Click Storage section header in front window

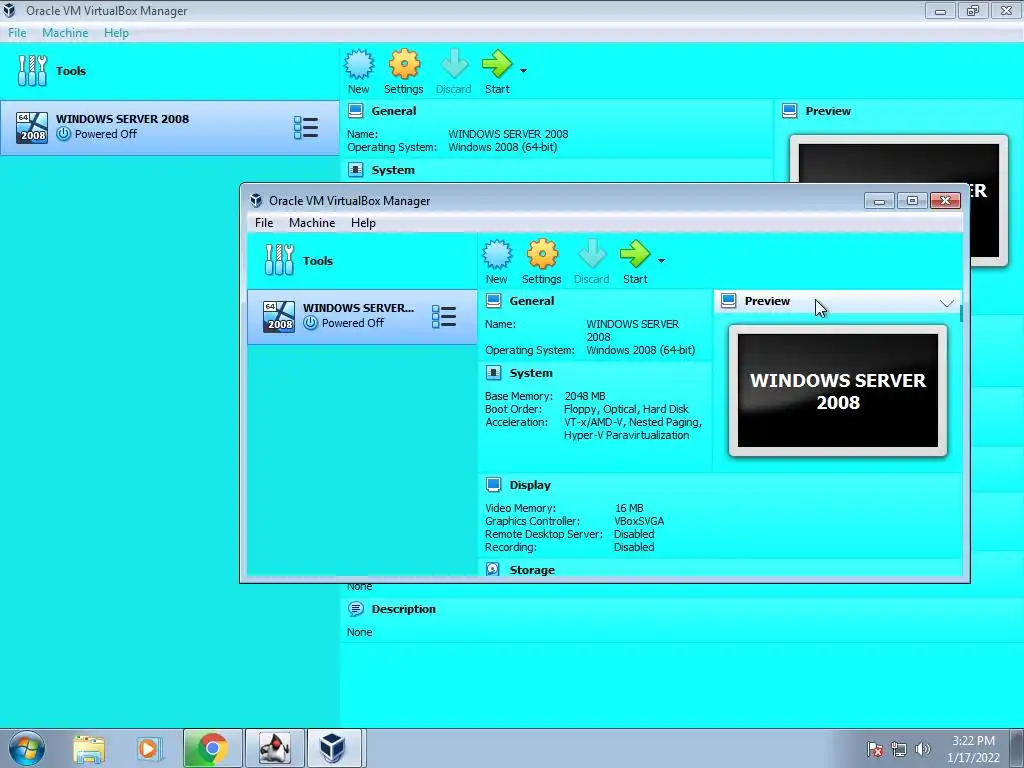532,570
